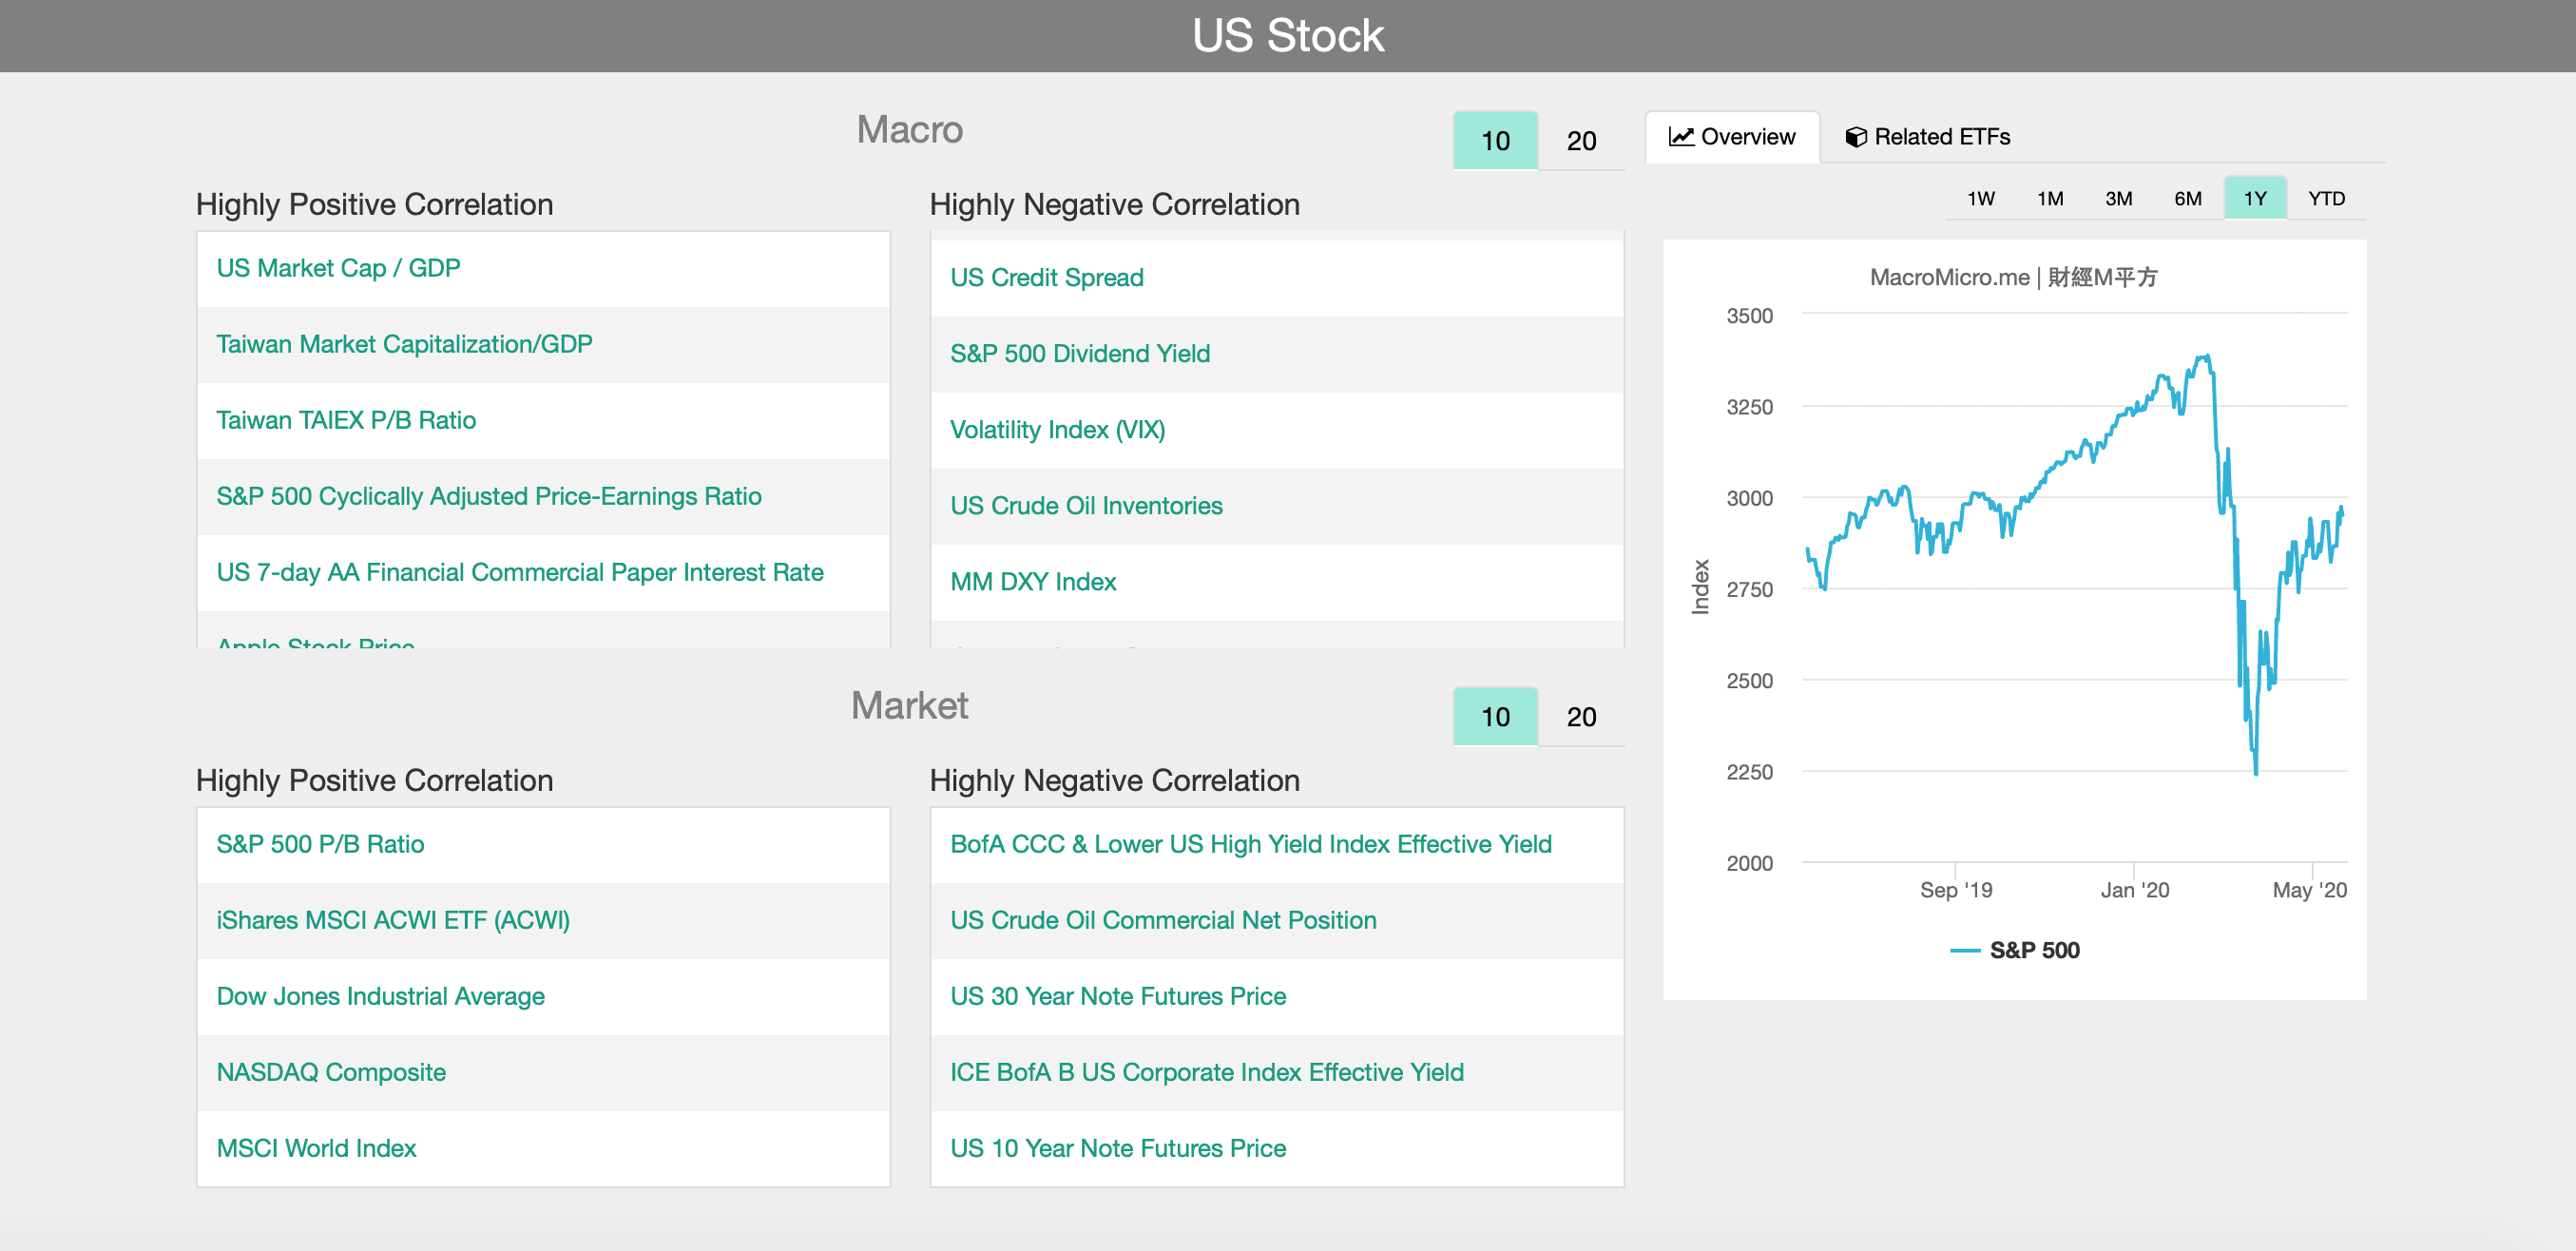2576x1251 pixels.
Task: Open US 10 Year Note Futures Price
Action: [x=1117, y=1148]
